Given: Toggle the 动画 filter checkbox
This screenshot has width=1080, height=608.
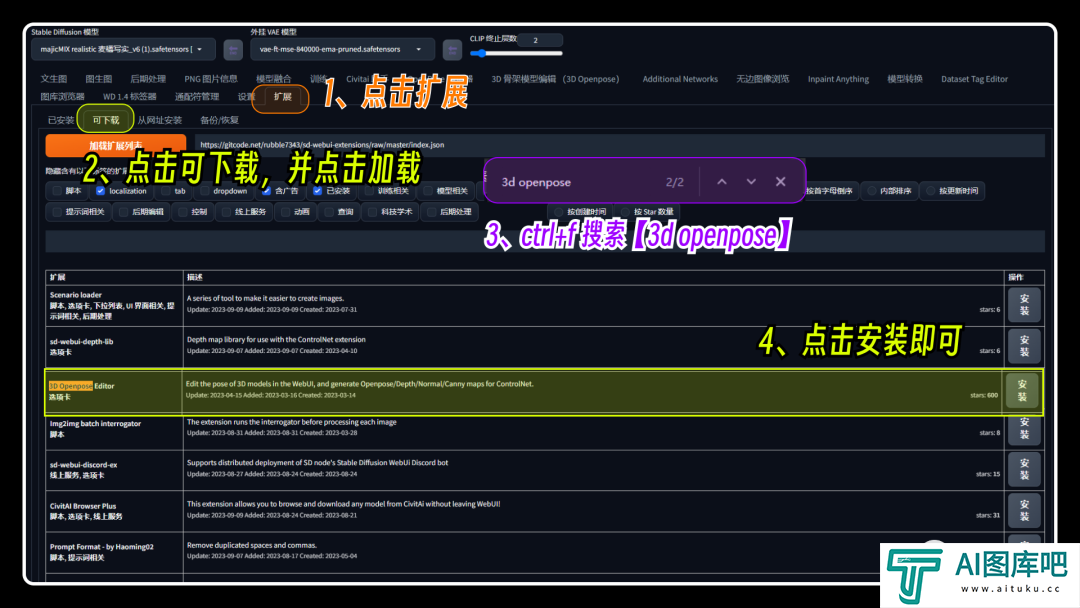Looking at the screenshot, I should tap(285, 212).
